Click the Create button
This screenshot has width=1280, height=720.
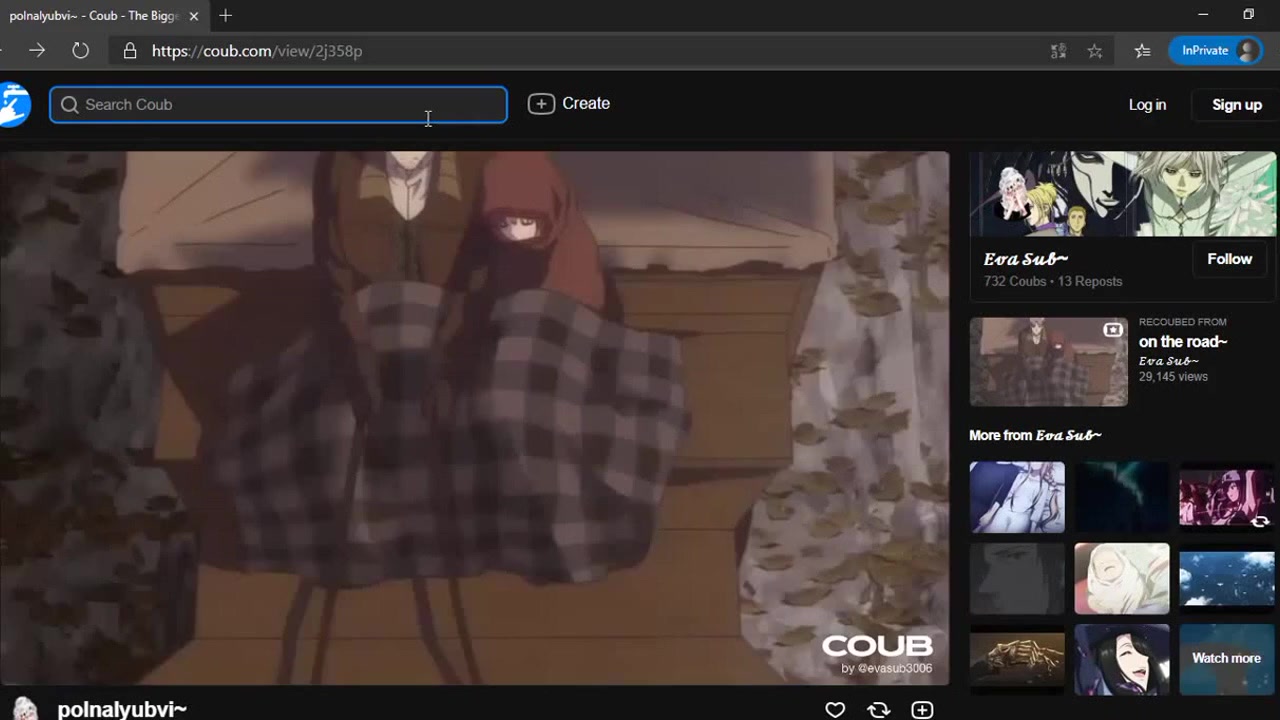coord(569,104)
